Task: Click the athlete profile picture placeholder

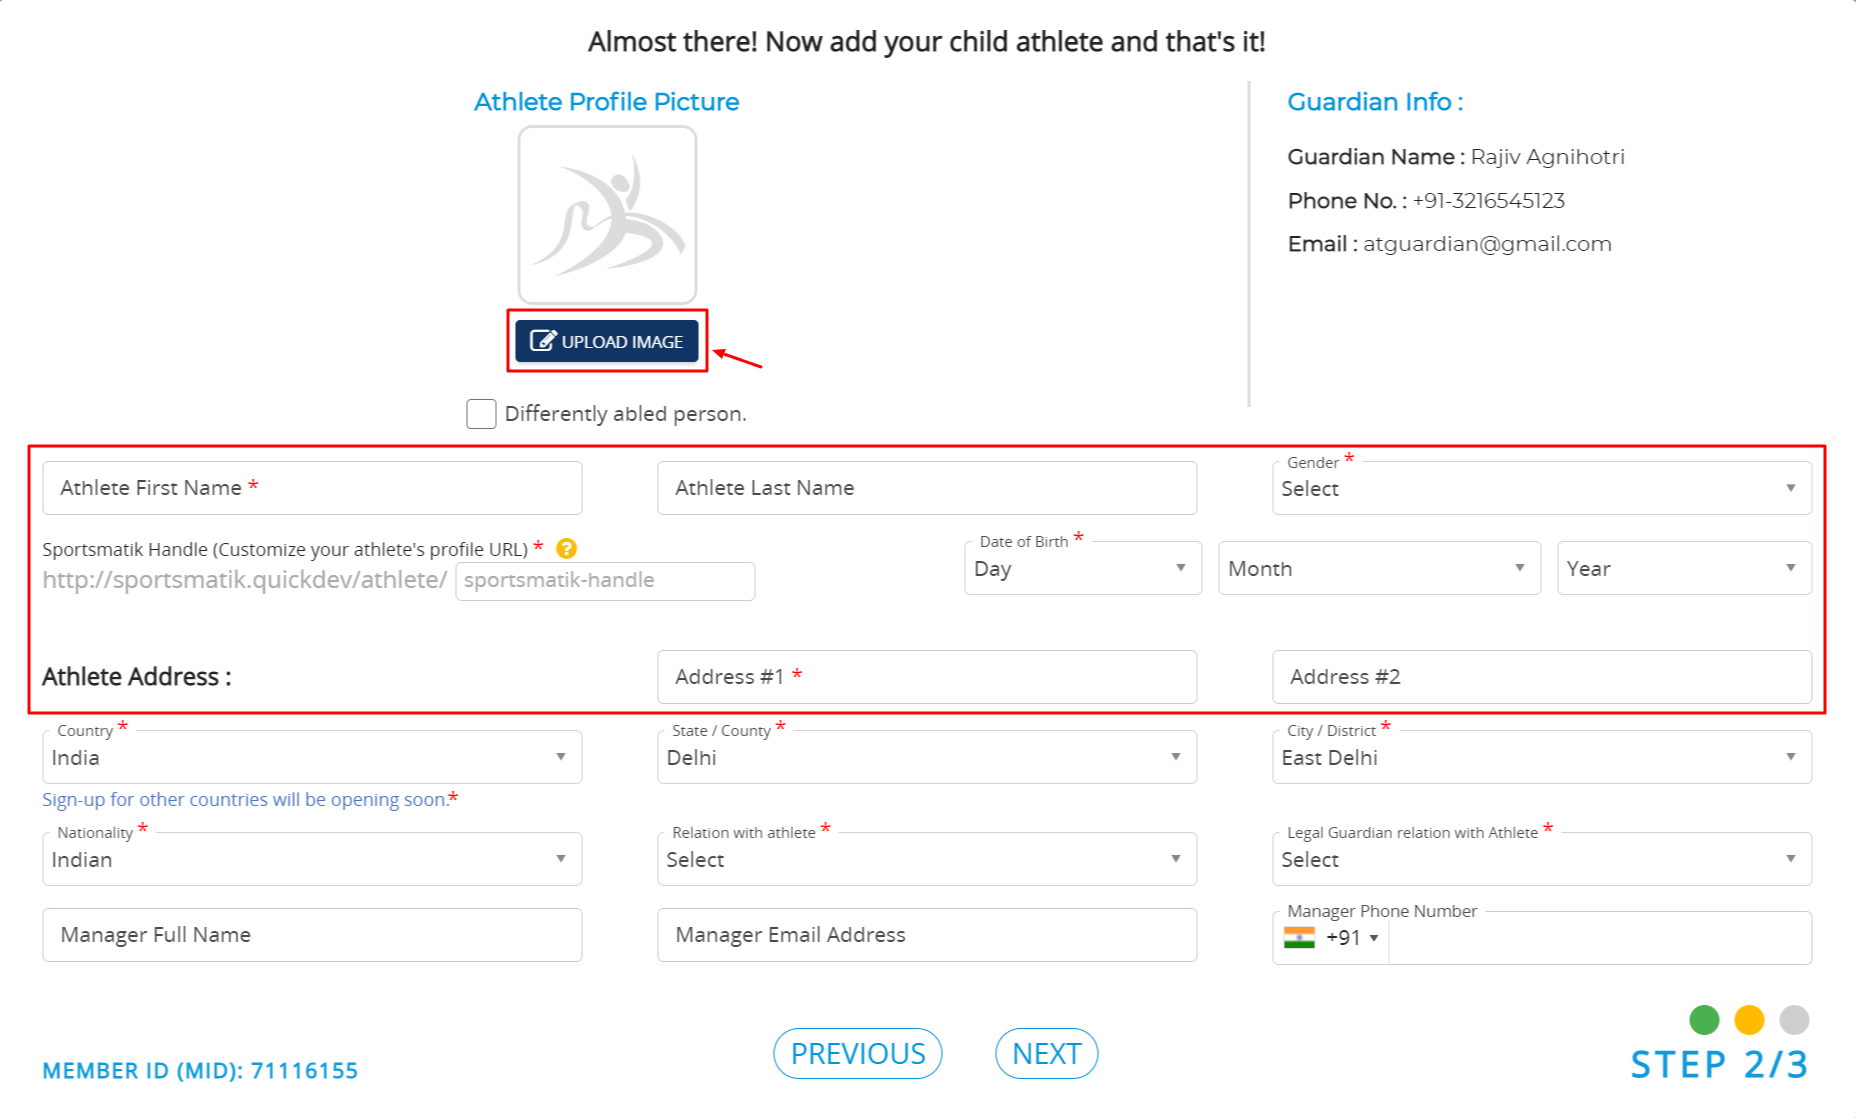Action: [607, 215]
